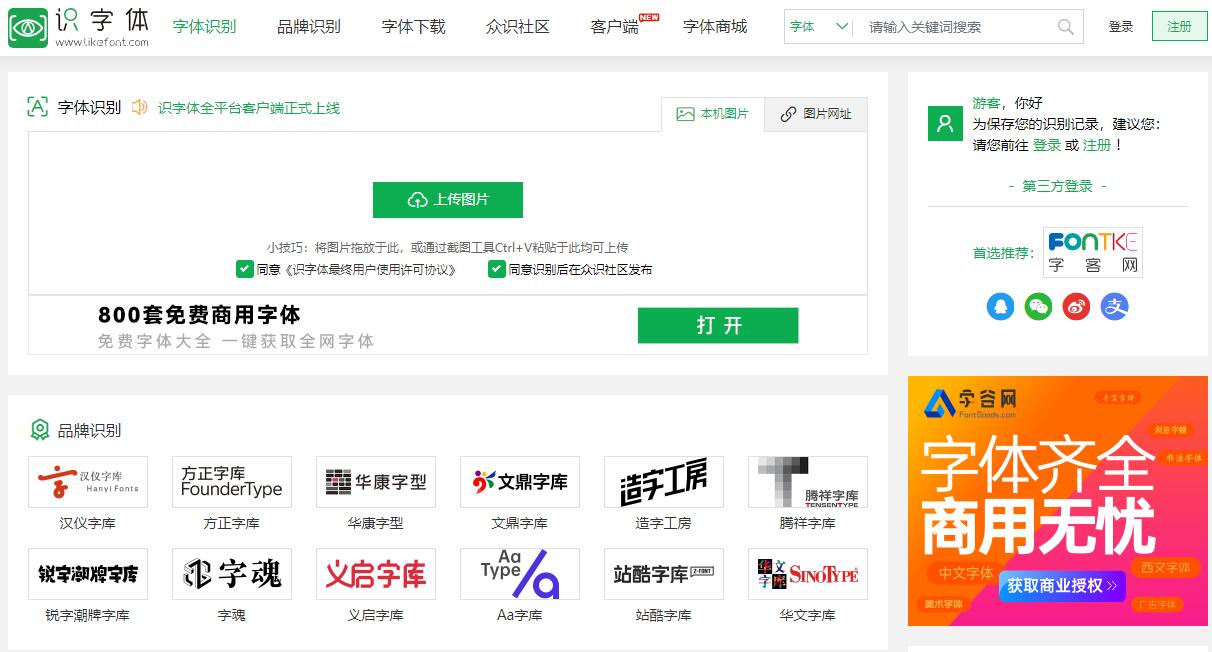Click the 华康字型 text label
This screenshot has width=1212, height=652.
point(376,523)
